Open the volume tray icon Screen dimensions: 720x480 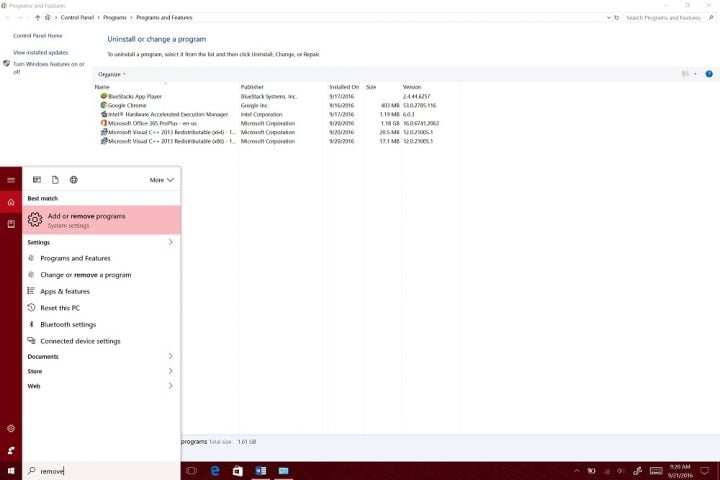coord(620,471)
